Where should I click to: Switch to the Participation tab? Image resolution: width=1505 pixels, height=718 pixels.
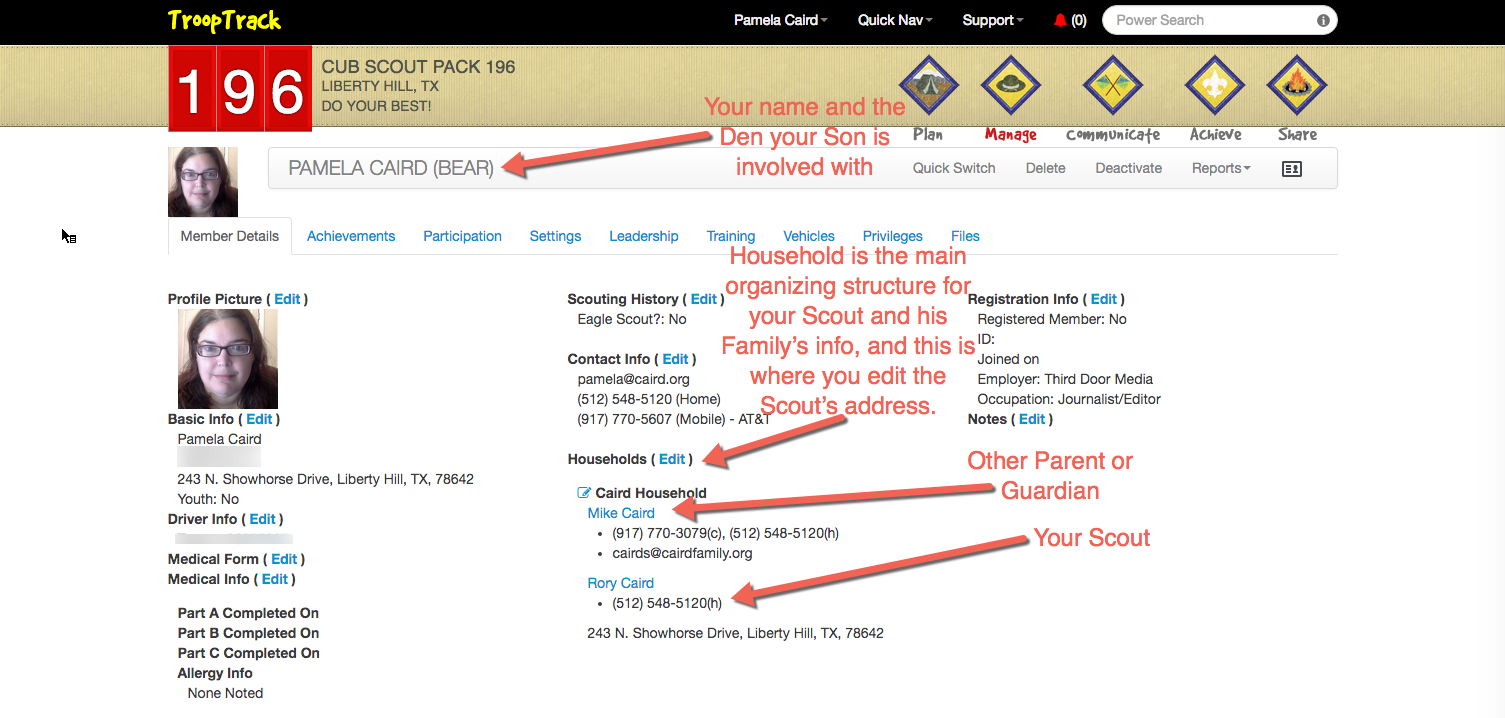tap(462, 236)
